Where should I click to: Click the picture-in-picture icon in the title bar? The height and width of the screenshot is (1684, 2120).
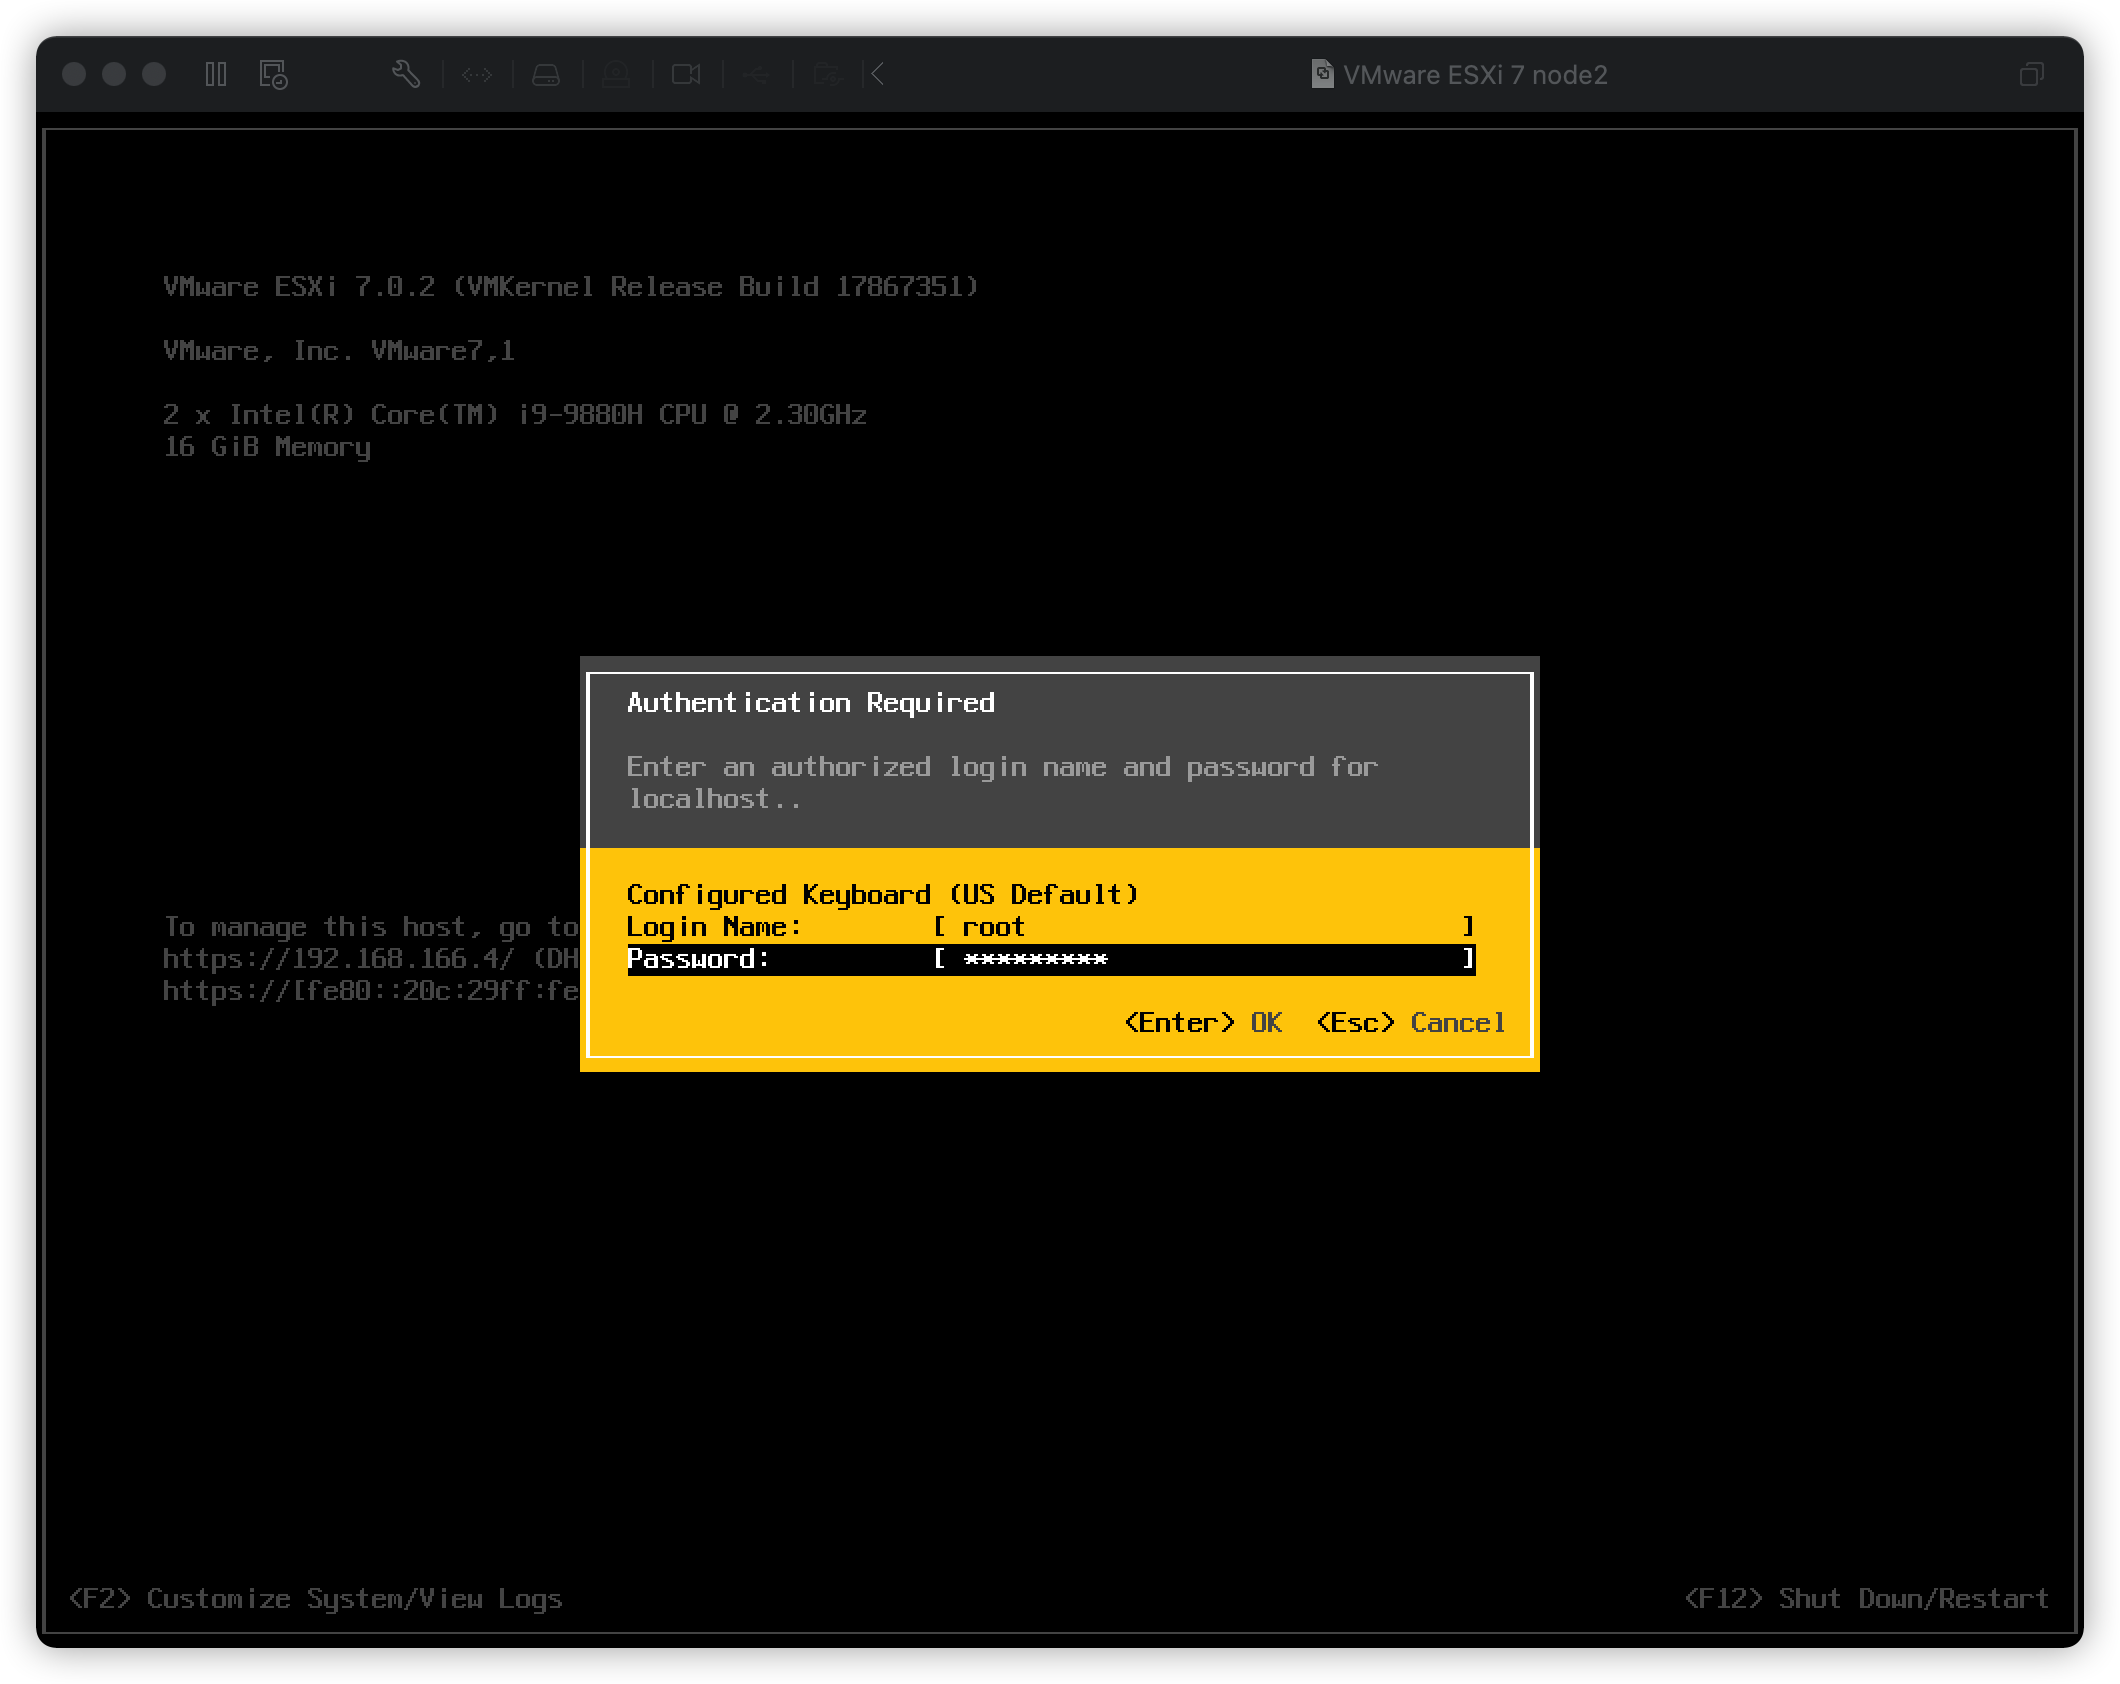tap(2032, 75)
